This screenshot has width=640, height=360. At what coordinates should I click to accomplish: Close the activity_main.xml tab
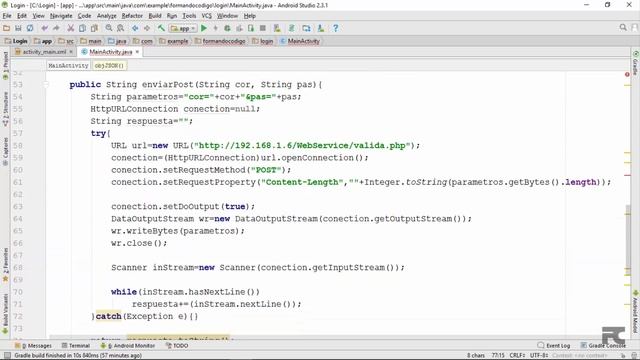click(71, 52)
